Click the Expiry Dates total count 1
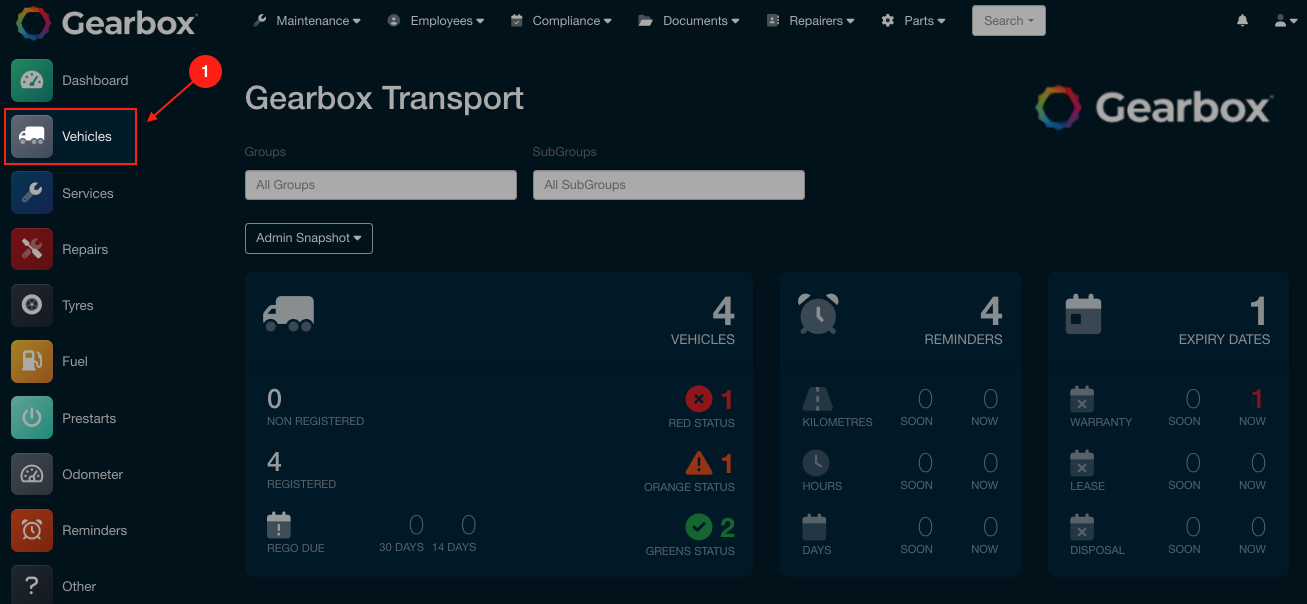 tap(1259, 312)
